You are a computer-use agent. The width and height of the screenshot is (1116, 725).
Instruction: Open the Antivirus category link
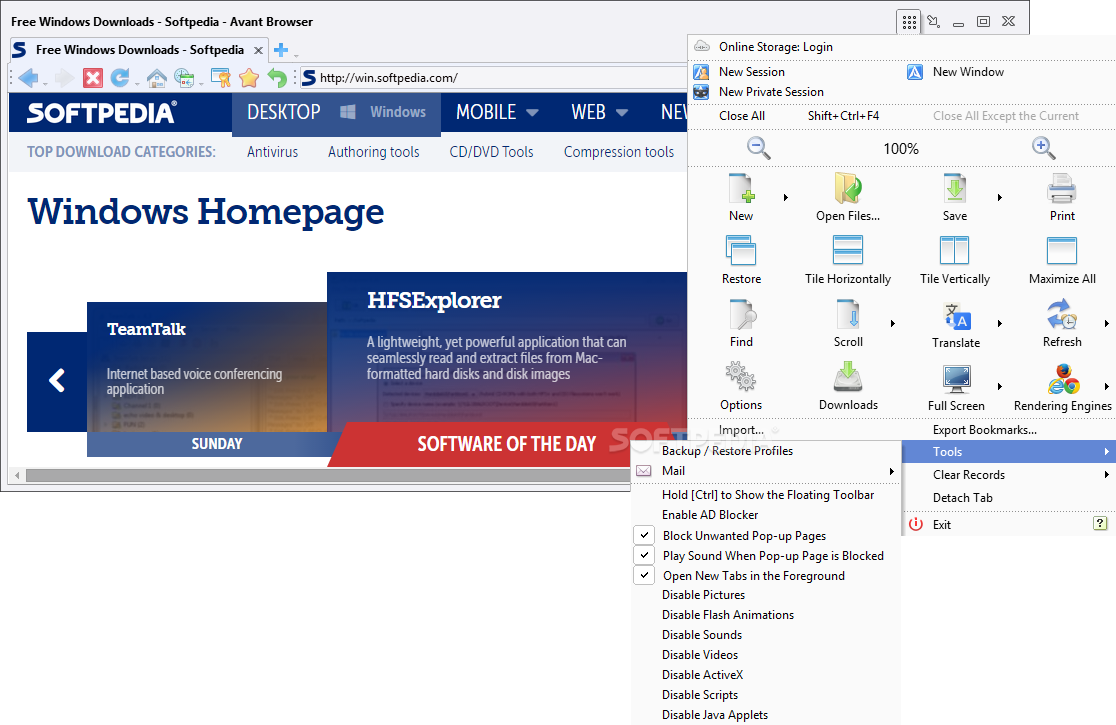pyautogui.click(x=272, y=152)
